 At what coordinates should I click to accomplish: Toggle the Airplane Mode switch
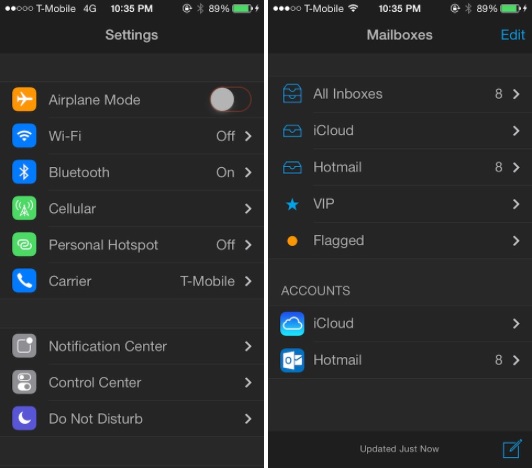(231, 99)
